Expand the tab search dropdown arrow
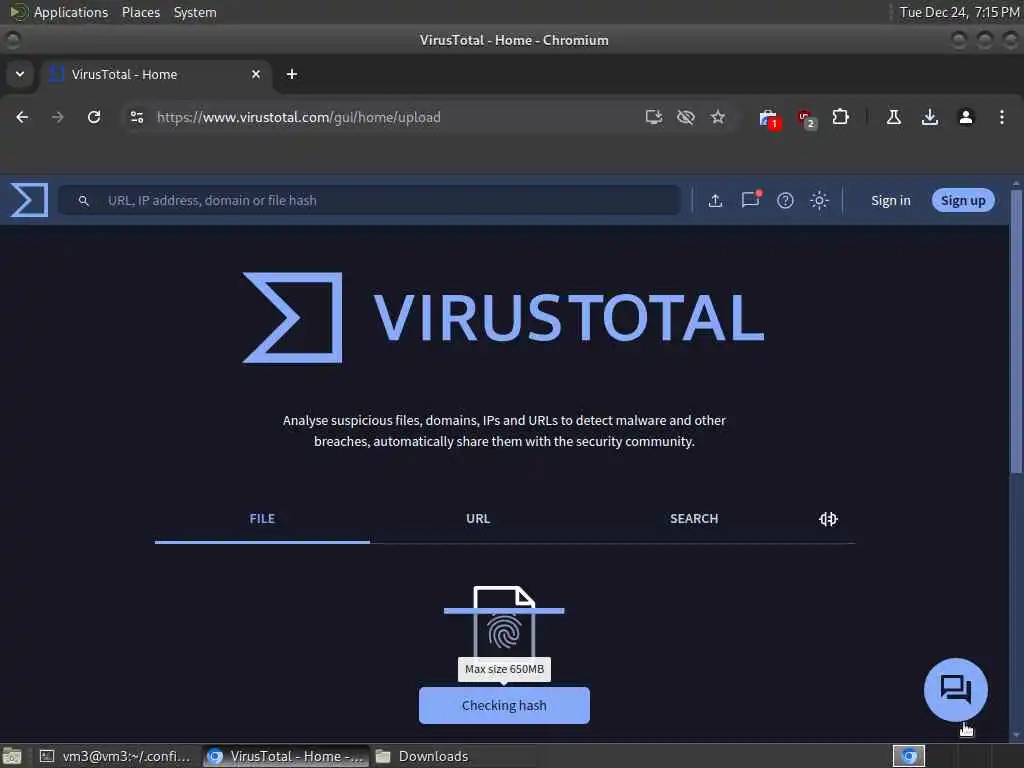Screen dimensions: 1024x768 coord(20,74)
